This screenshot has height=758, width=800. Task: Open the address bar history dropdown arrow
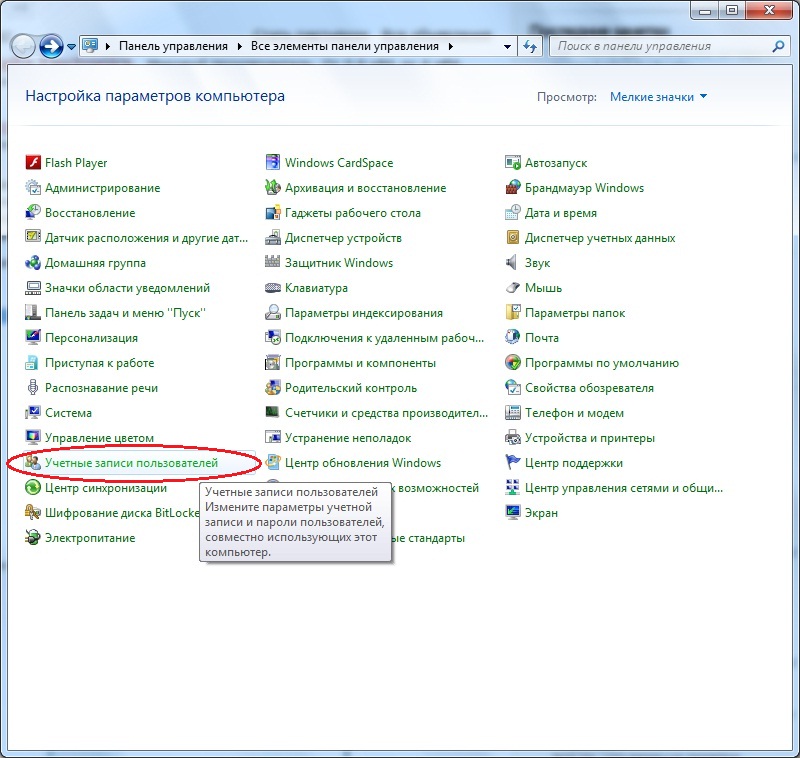(507, 46)
